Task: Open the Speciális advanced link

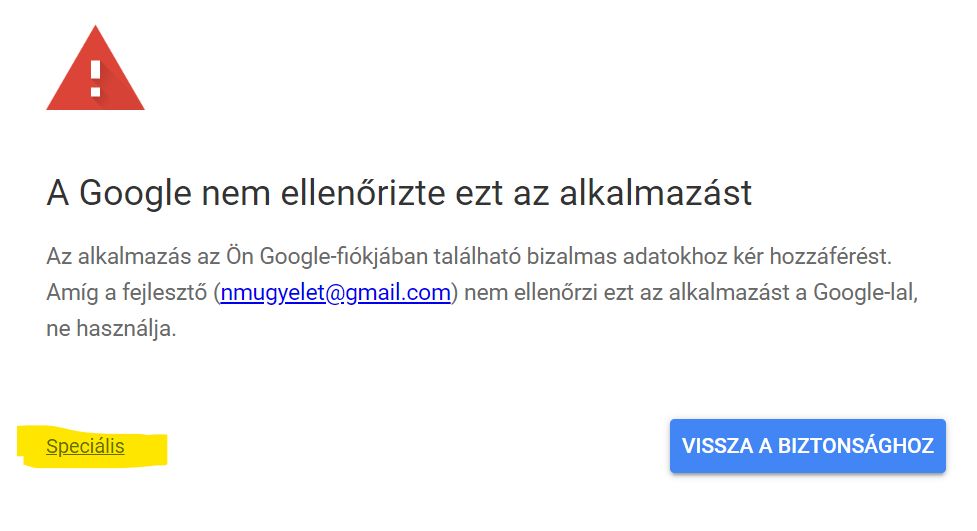Action: coord(85,446)
